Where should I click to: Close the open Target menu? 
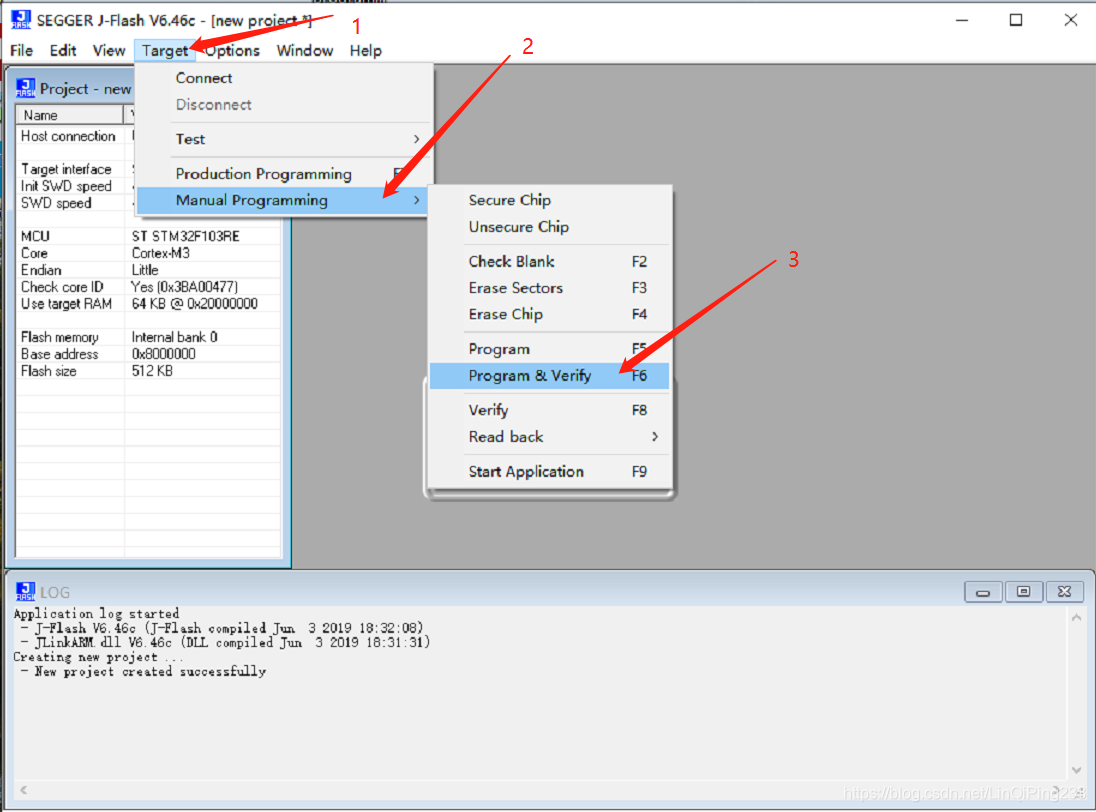pyautogui.click(x=165, y=50)
